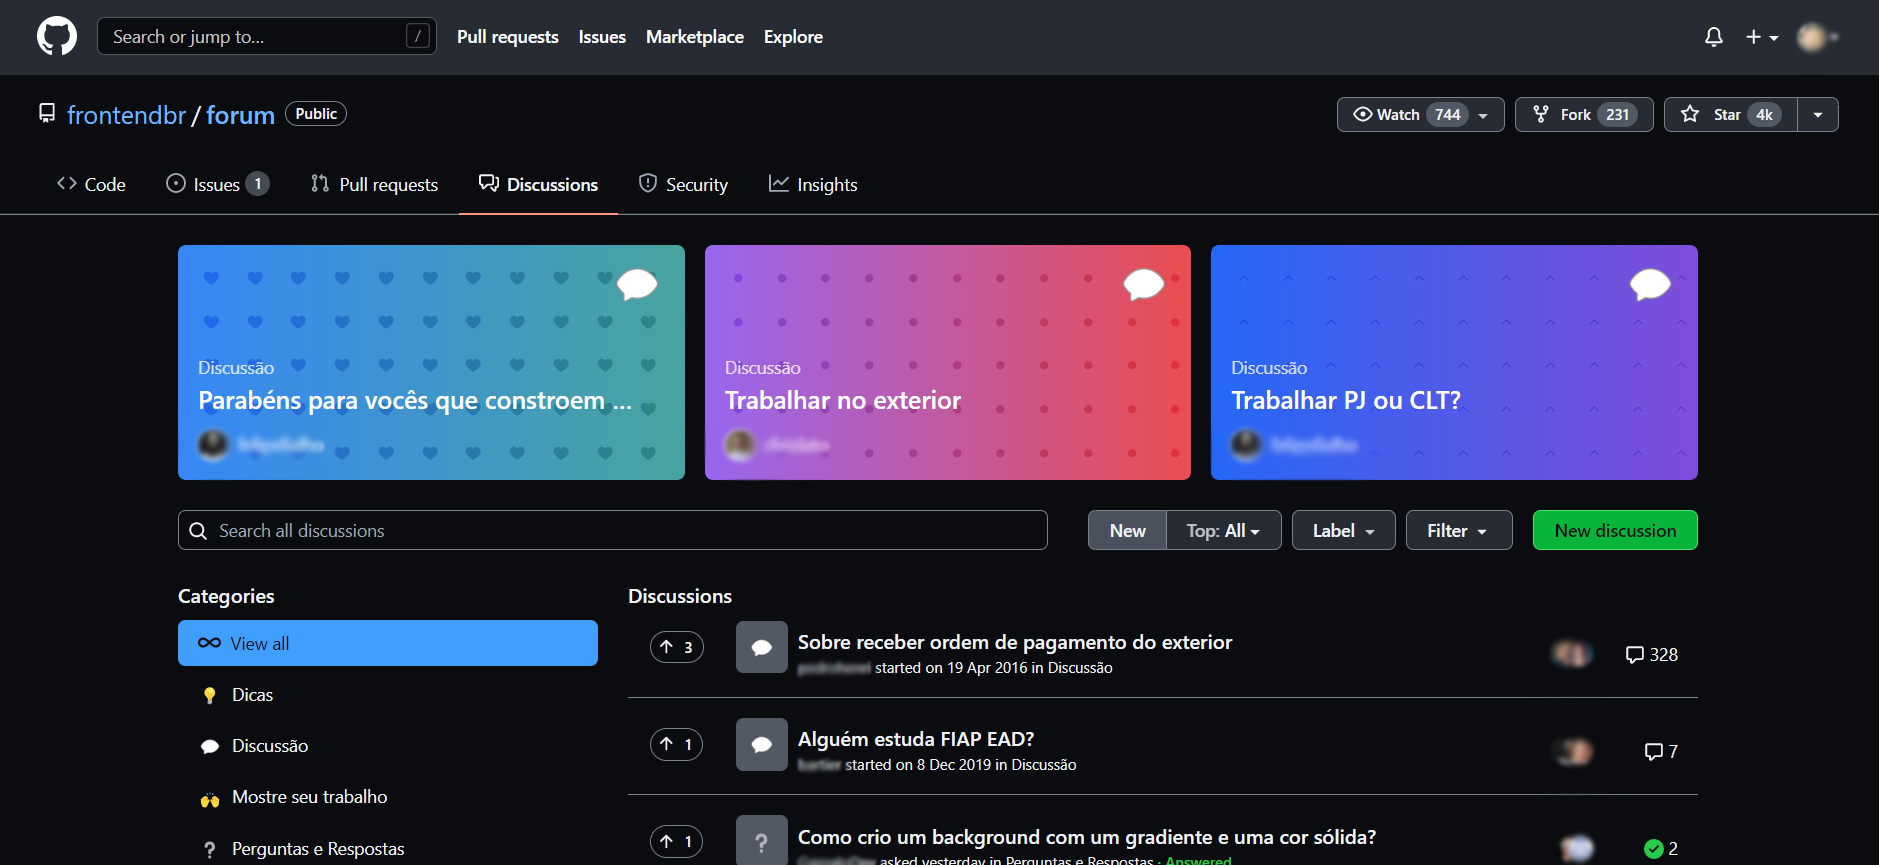This screenshot has height=865, width=1879.
Task: Click the fork count 231
Action: [x=1617, y=114]
